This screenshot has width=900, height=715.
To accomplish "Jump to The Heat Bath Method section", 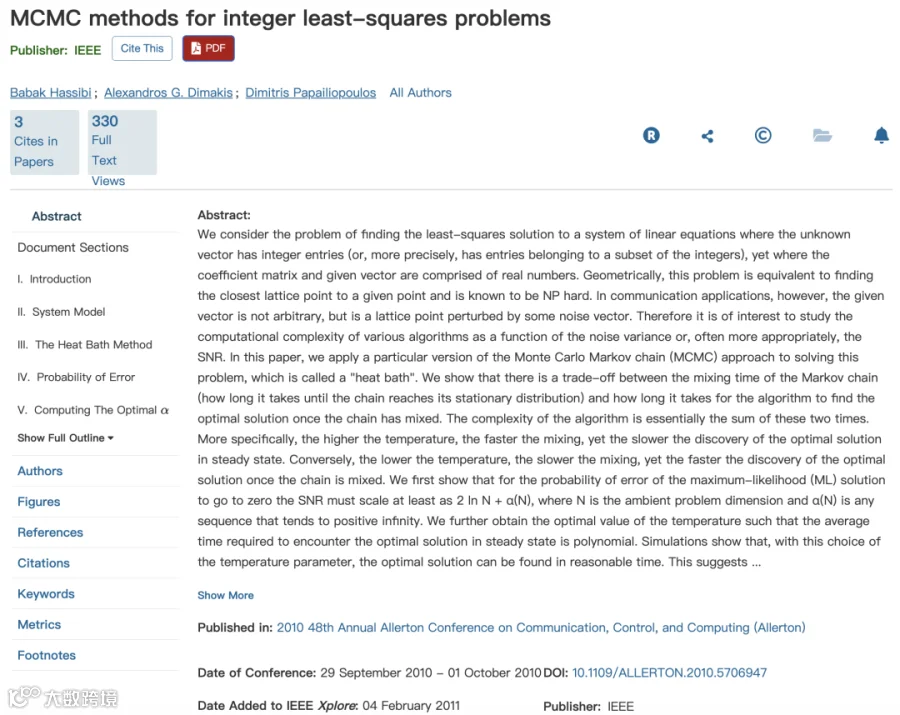I will click(x=85, y=344).
